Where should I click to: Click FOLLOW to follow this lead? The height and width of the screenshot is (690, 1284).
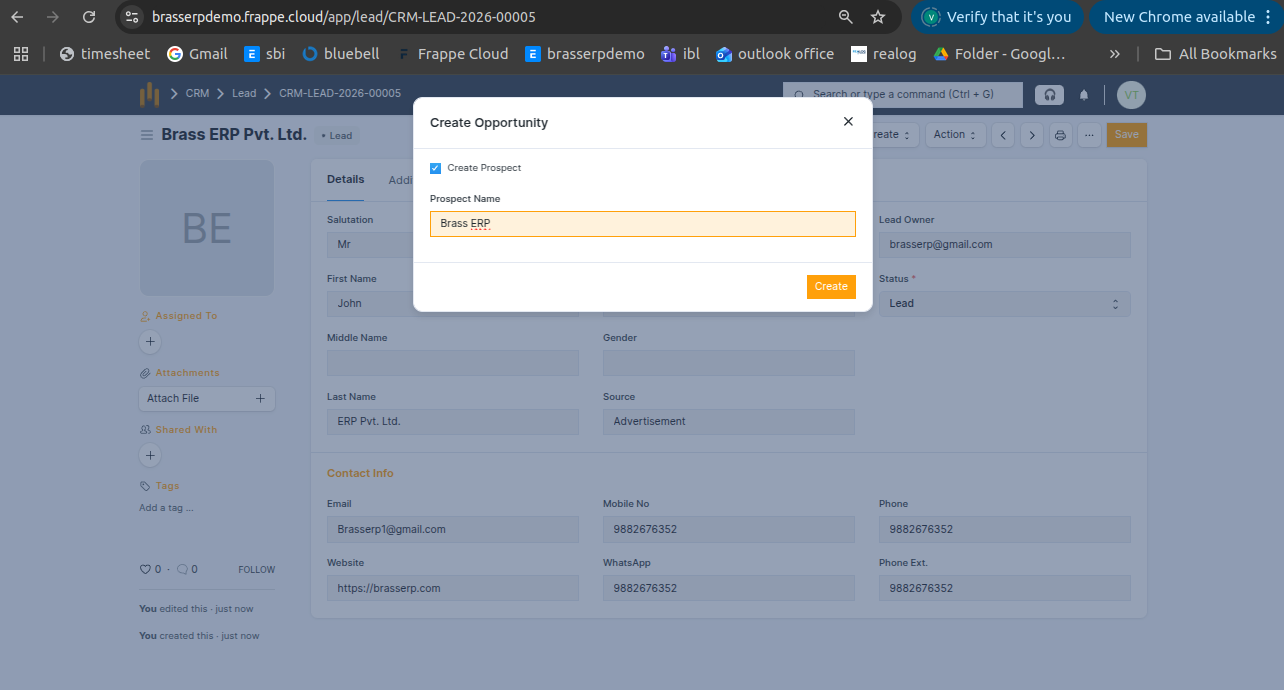point(256,569)
